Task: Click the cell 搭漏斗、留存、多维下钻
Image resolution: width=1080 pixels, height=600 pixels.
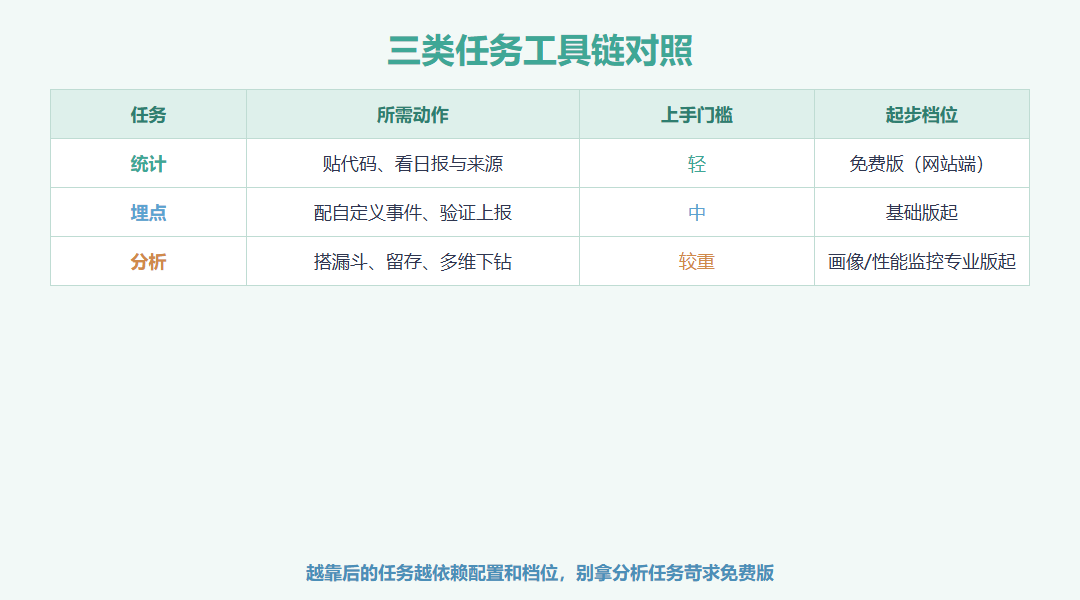Action: pyautogui.click(x=413, y=262)
